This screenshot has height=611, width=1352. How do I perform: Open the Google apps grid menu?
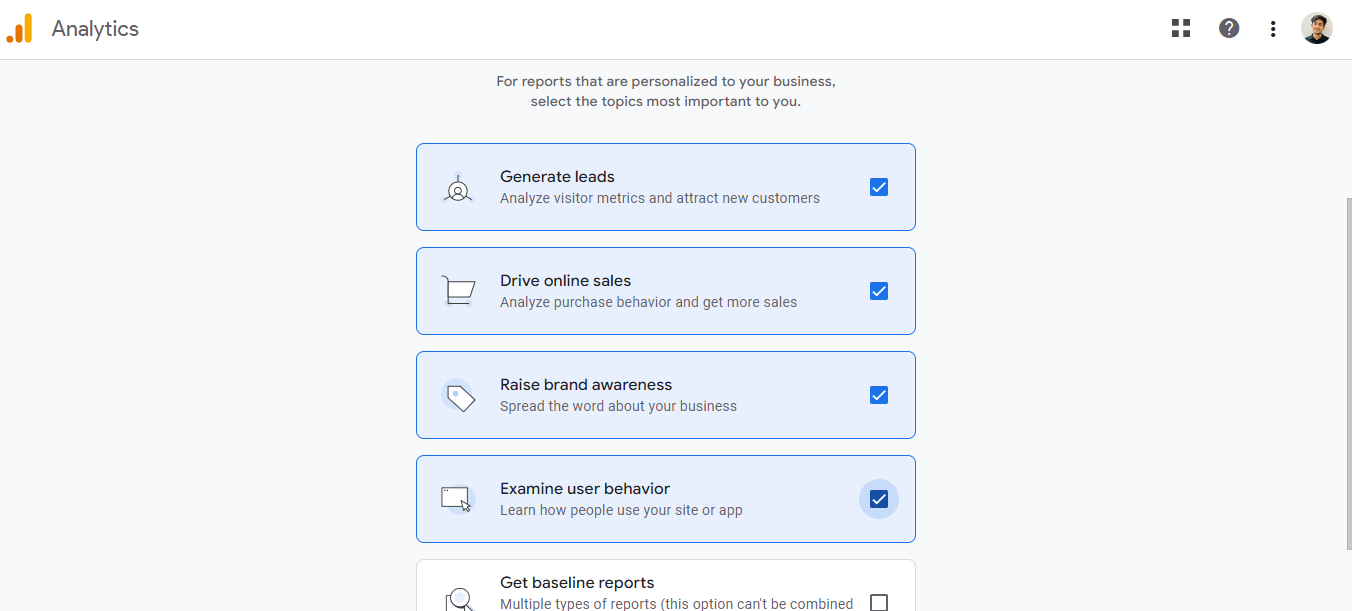tap(1181, 29)
